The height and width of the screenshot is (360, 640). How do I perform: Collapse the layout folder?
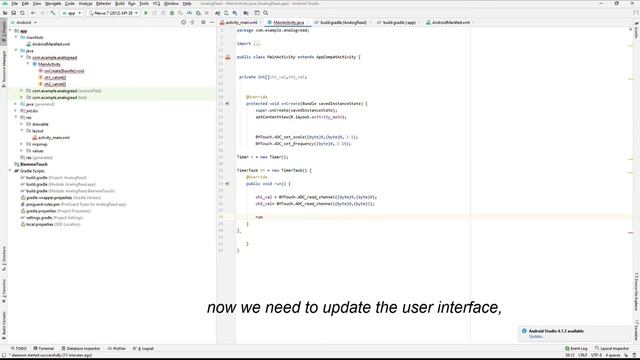22,131
